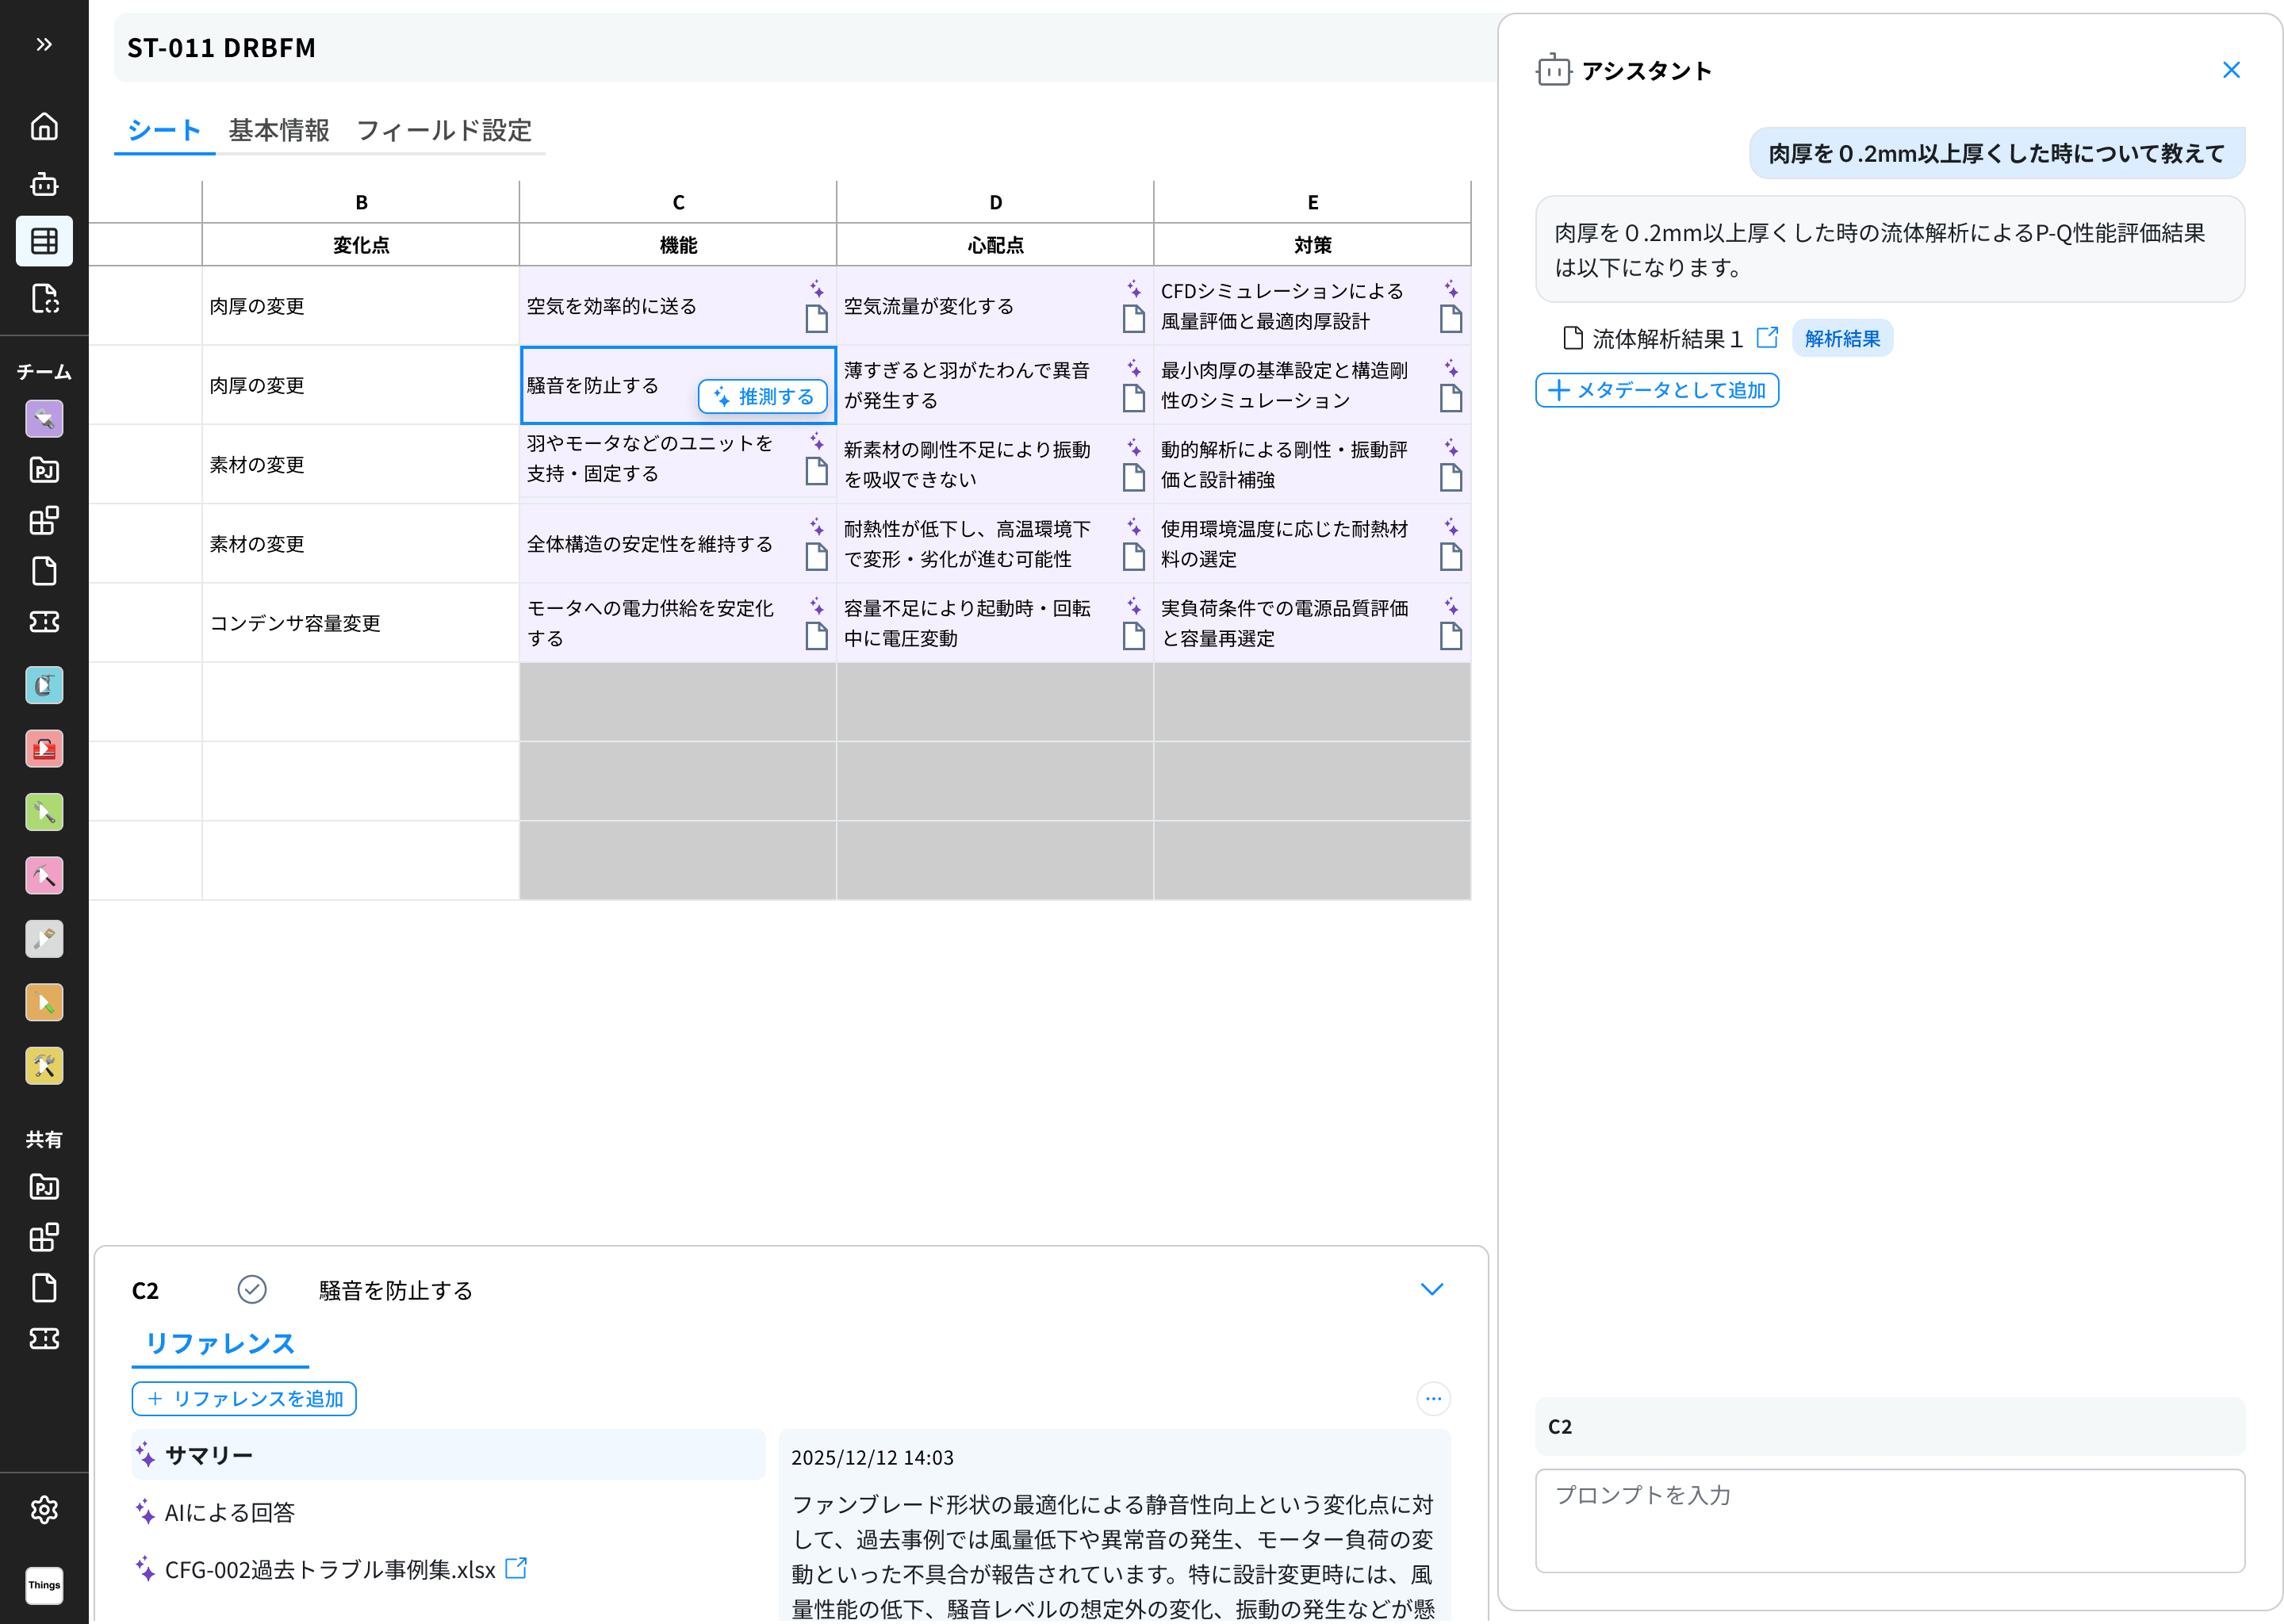Open the blocks icon under チーム
This screenshot has height=1624, width=2284.
coord(44,520)
